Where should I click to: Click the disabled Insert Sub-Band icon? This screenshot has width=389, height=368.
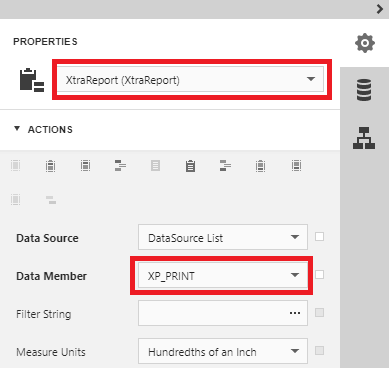click(51, 200)
